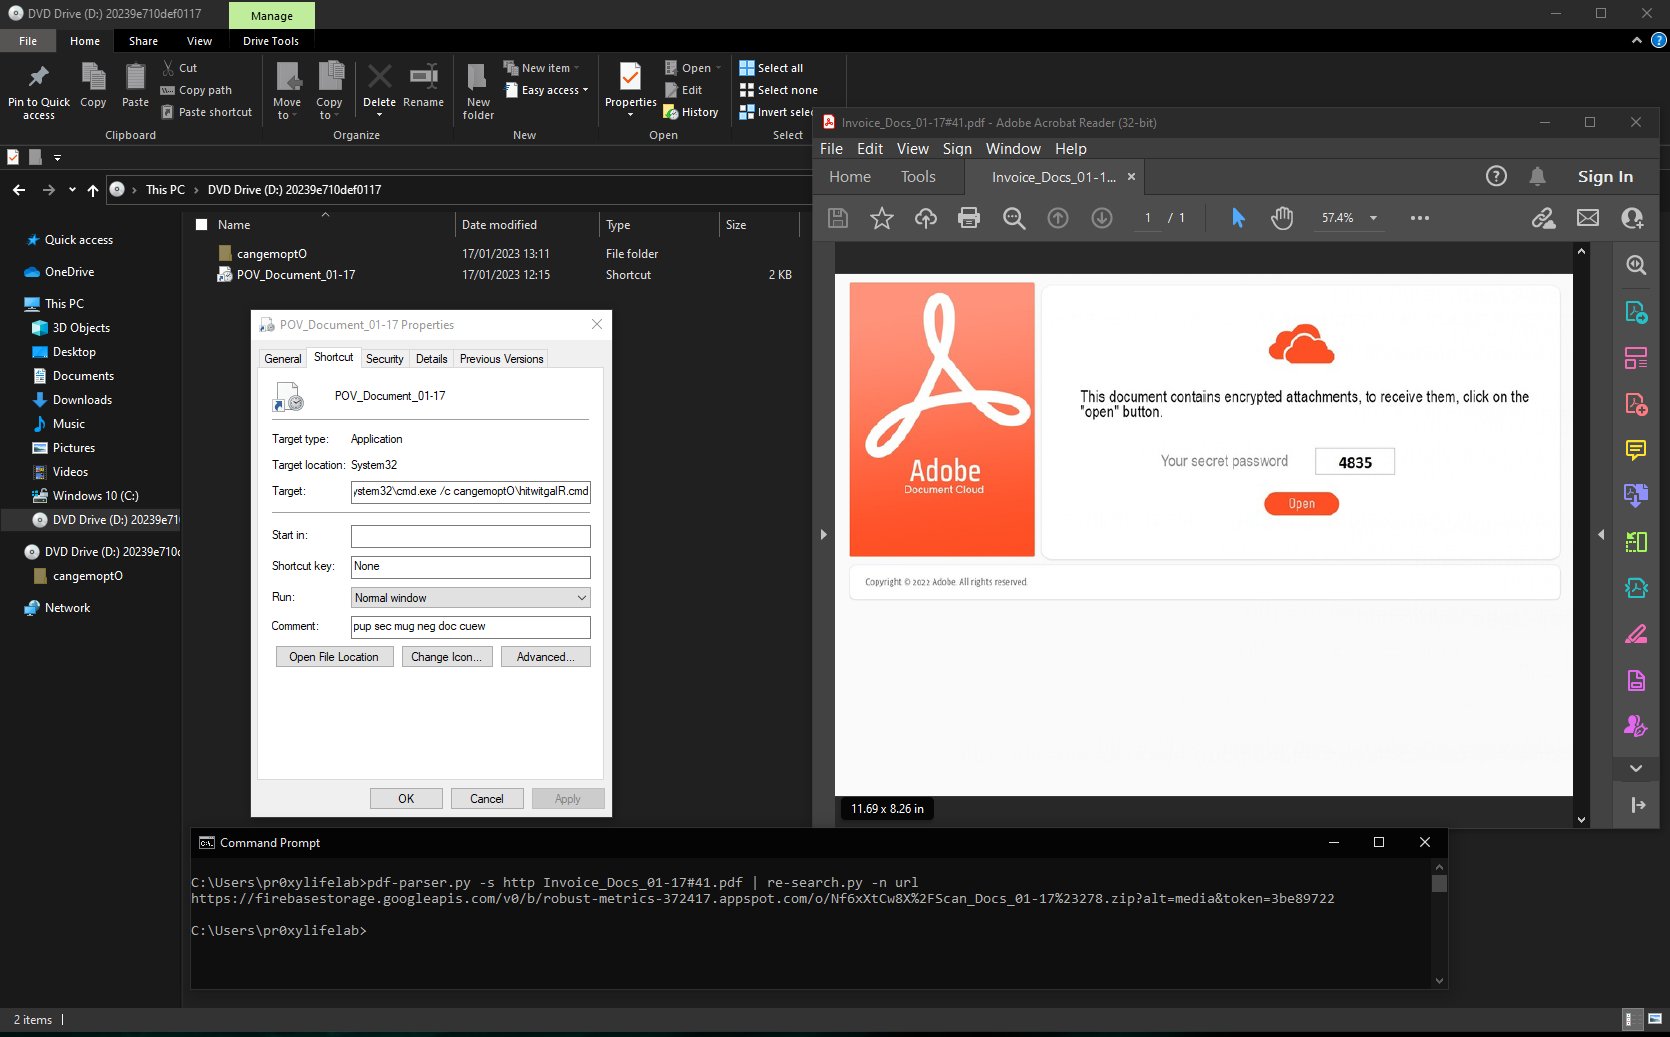Open notifications bell in Acrobat
Image resolution: width=1670 pixels, height=1037 pixels.
pyautogui.click(x=1538, y=176)
